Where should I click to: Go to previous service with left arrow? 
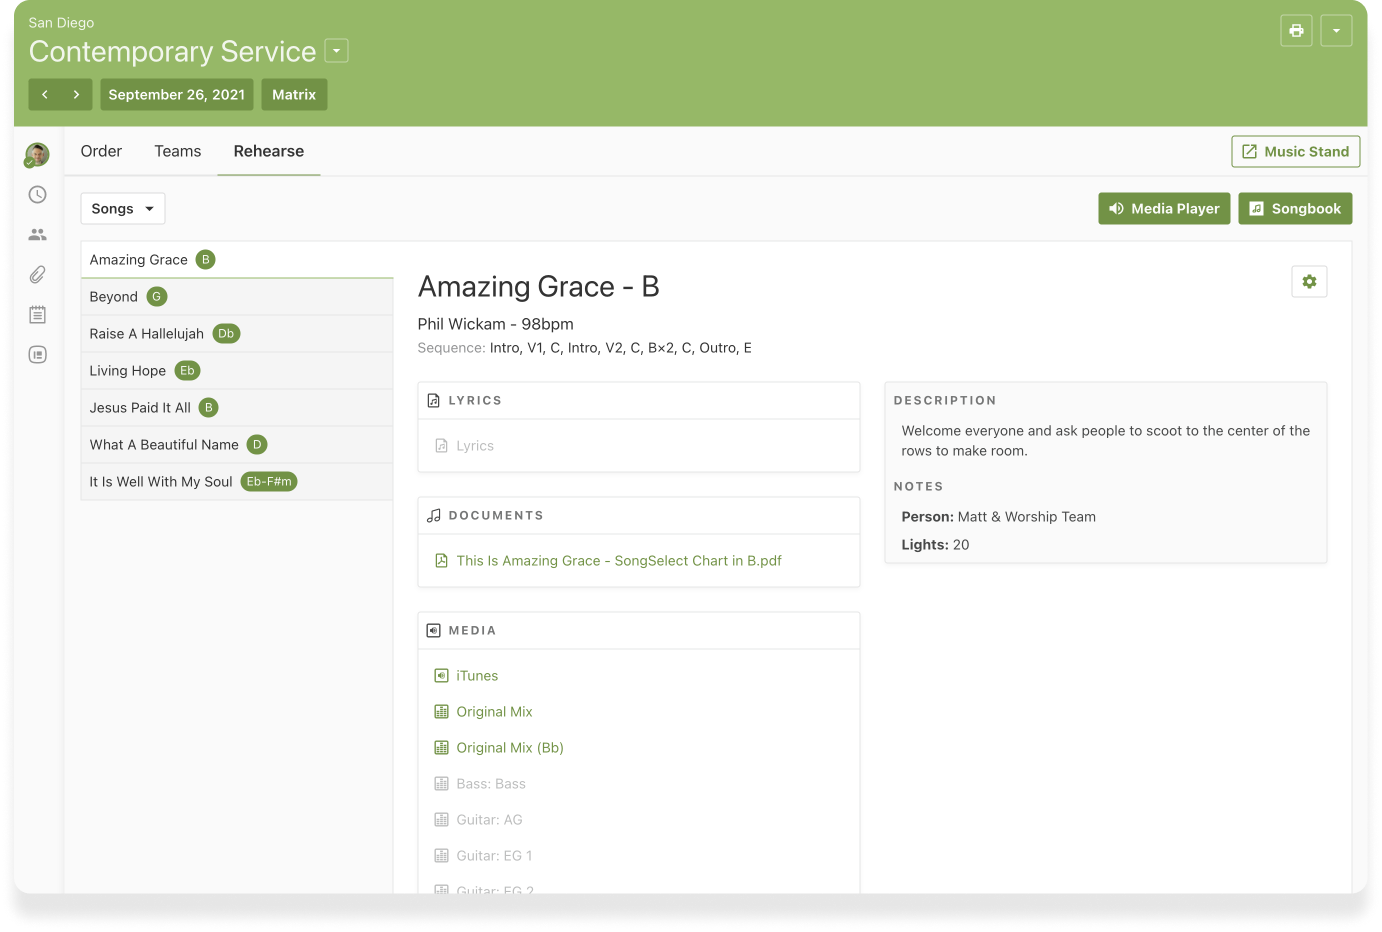tap(45, 95)
